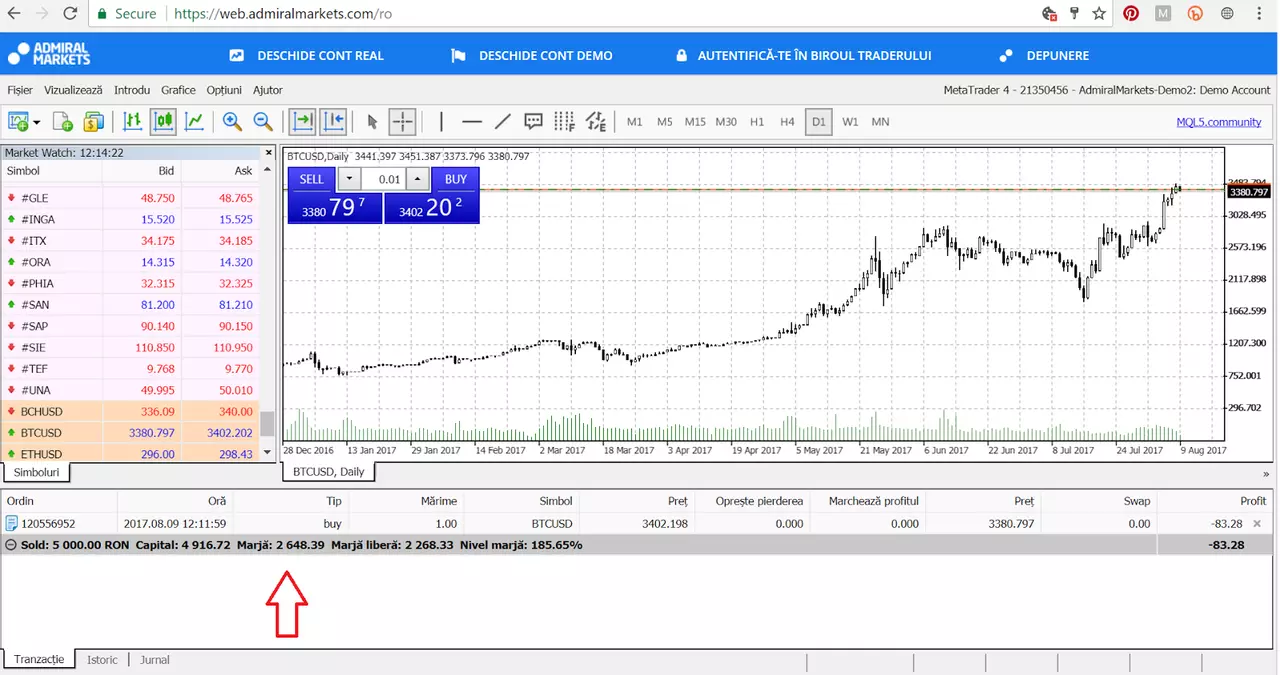This screenshot has height=675, width=1280.
Task: Click the DEPUNERE button
Action: pyautogui.click(x=1045, y=56)
